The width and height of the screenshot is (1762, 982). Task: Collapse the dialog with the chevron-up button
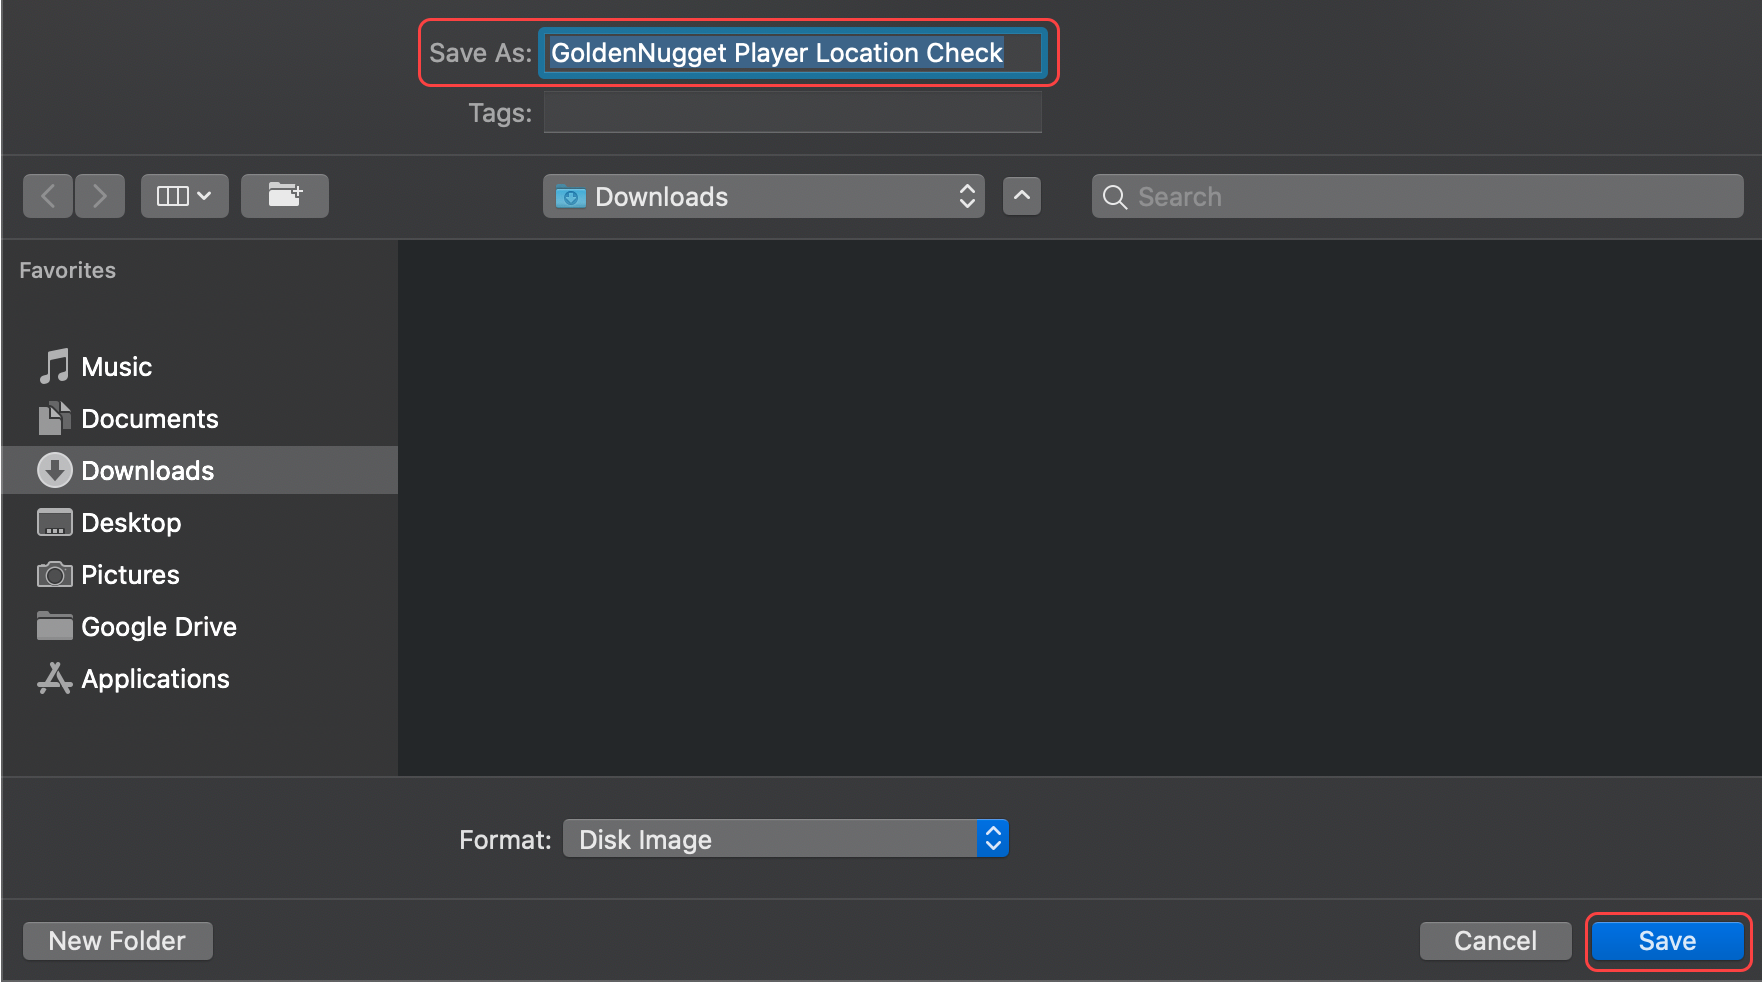1022,196
